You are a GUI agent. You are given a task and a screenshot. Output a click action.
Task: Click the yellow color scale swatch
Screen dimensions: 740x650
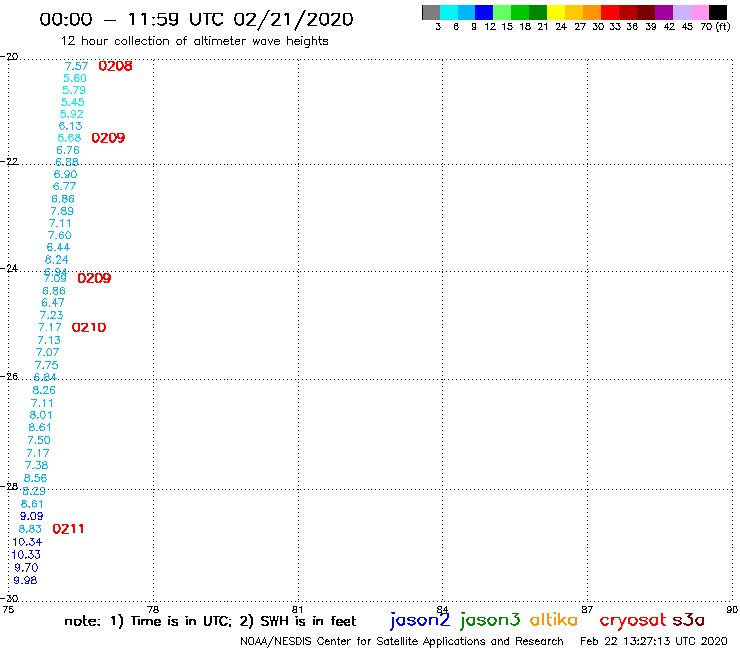(x=556, y=12)
